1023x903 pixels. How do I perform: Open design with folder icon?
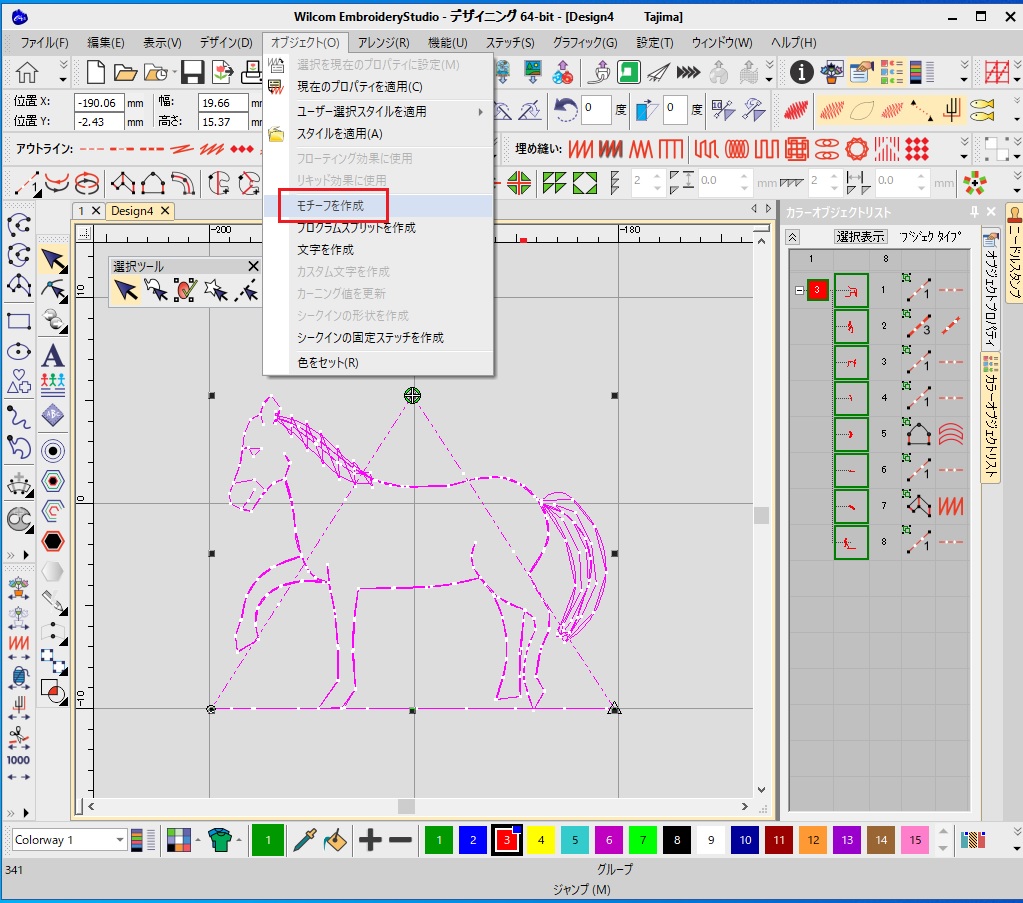click(125, 72)
